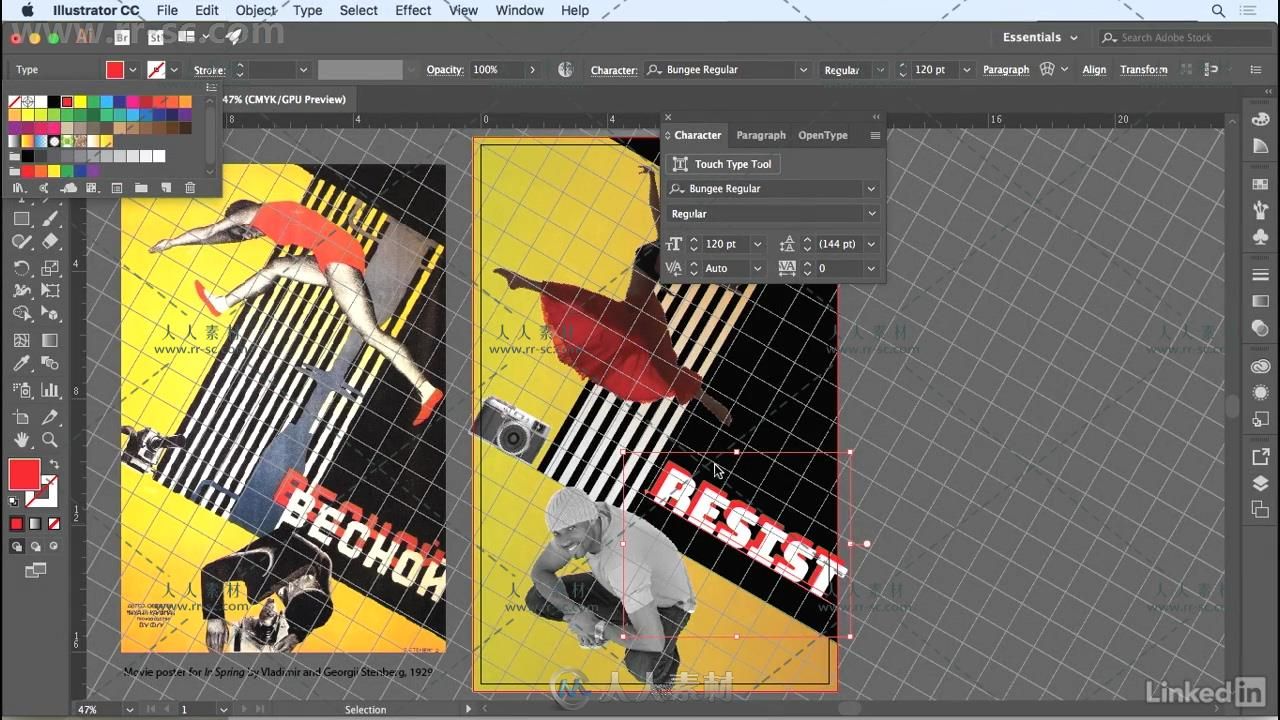Open tracking value dropdown
The height and width of the screenshot is (720, 1280).
pos(871,269)
